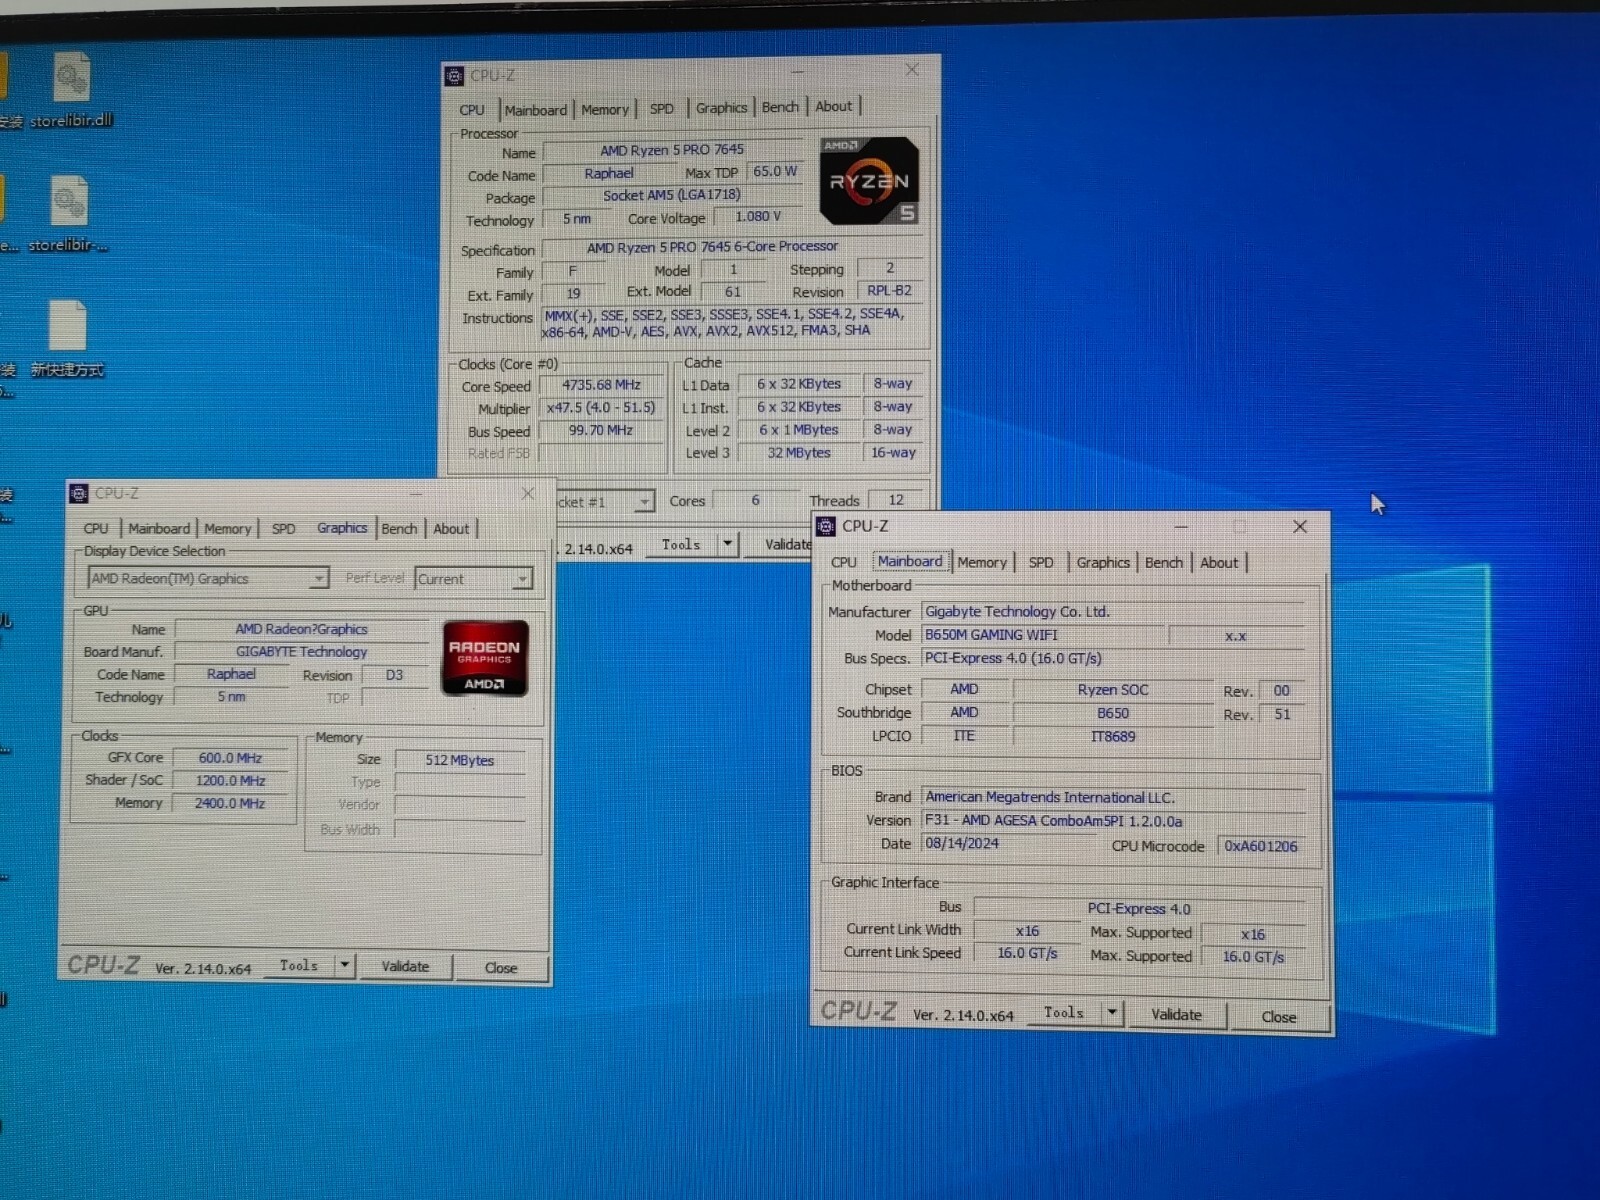Open Bench tab in top CPU window

coord(780,107)
